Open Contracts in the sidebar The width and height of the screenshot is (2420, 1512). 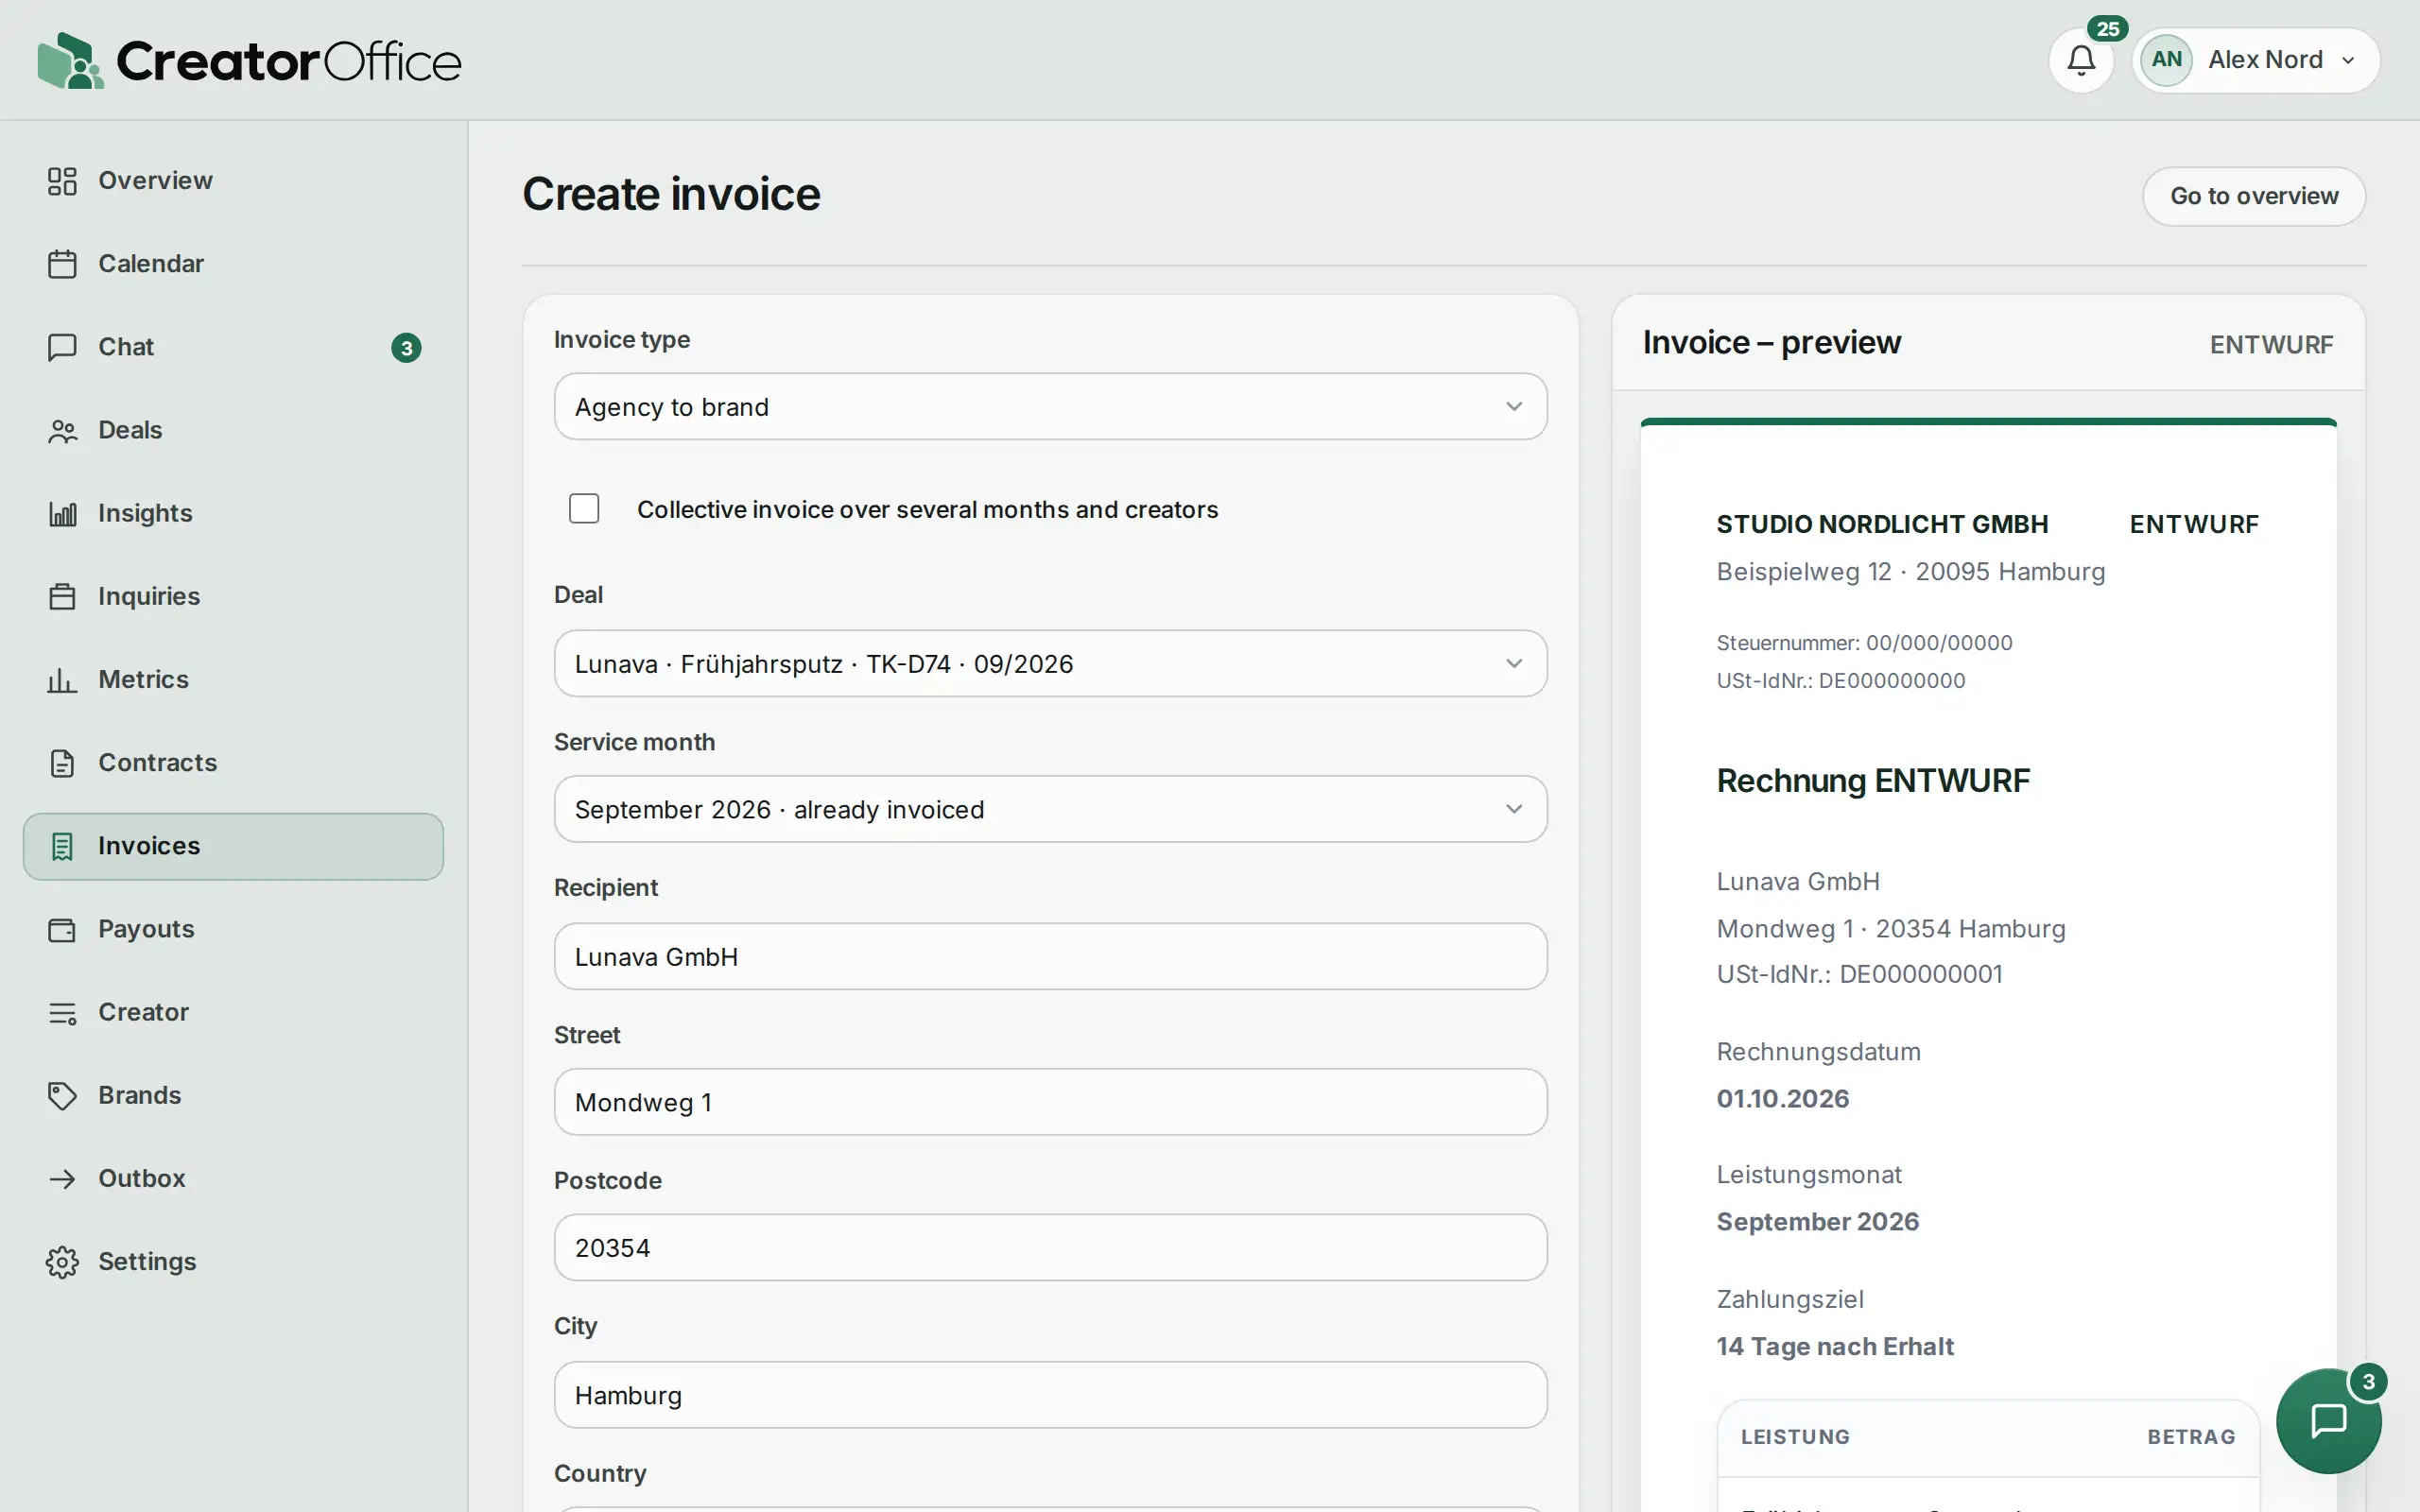pyautogui.click(x=233, y=763)
